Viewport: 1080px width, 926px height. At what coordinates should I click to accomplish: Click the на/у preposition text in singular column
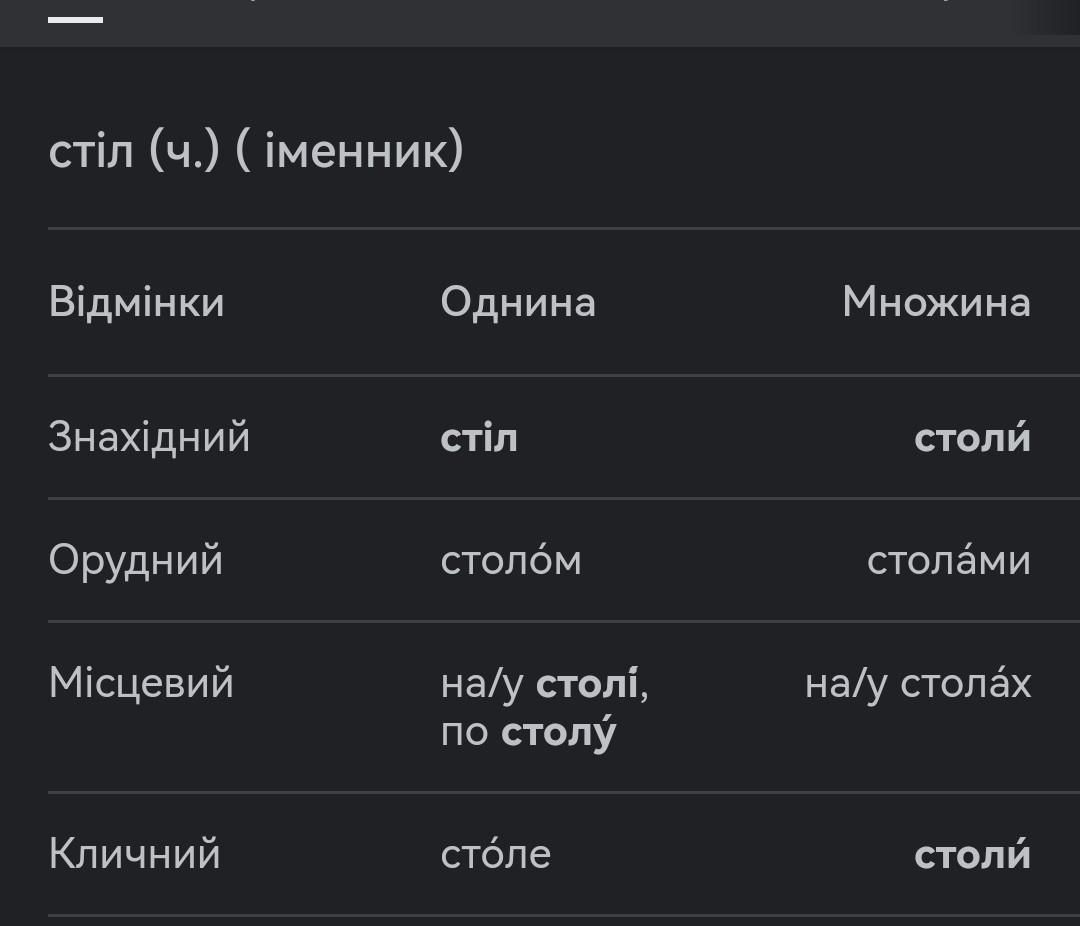482,686
